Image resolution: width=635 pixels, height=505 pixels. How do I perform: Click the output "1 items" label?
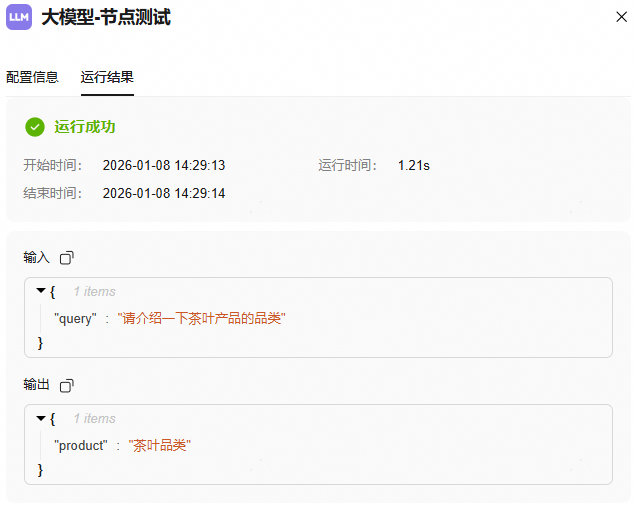point(95,418)
